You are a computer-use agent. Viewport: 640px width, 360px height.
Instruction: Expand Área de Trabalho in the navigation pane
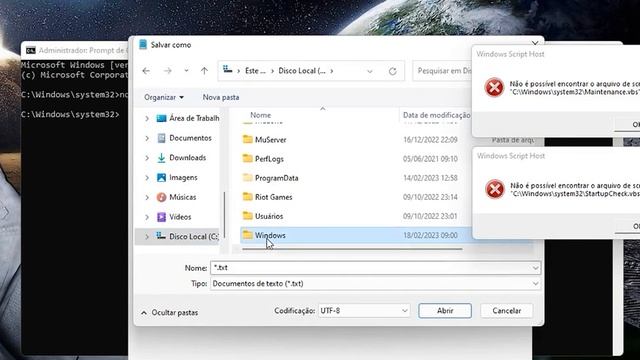point(147,118)
